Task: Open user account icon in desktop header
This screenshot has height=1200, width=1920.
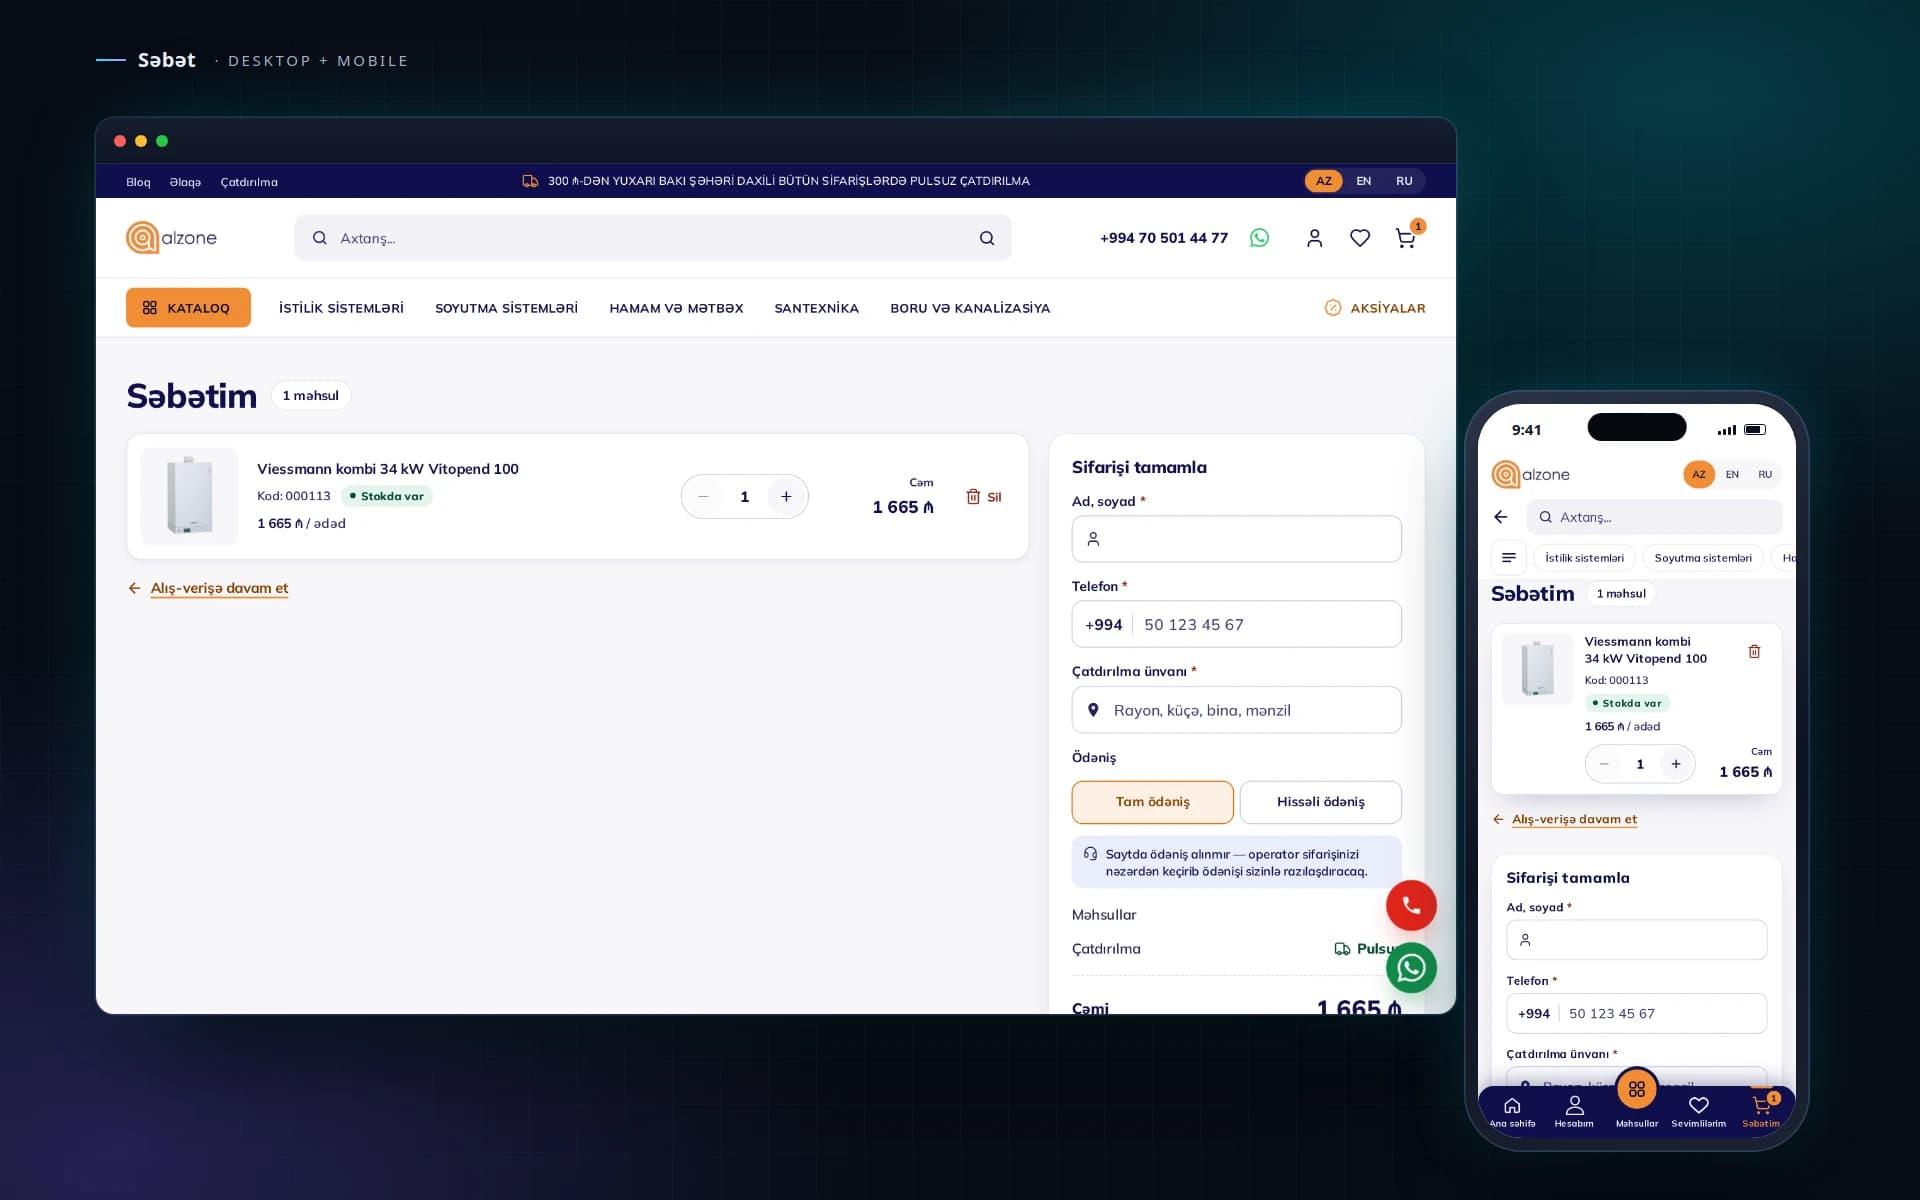Action: pyautogui.click(x=1314, y=238)
